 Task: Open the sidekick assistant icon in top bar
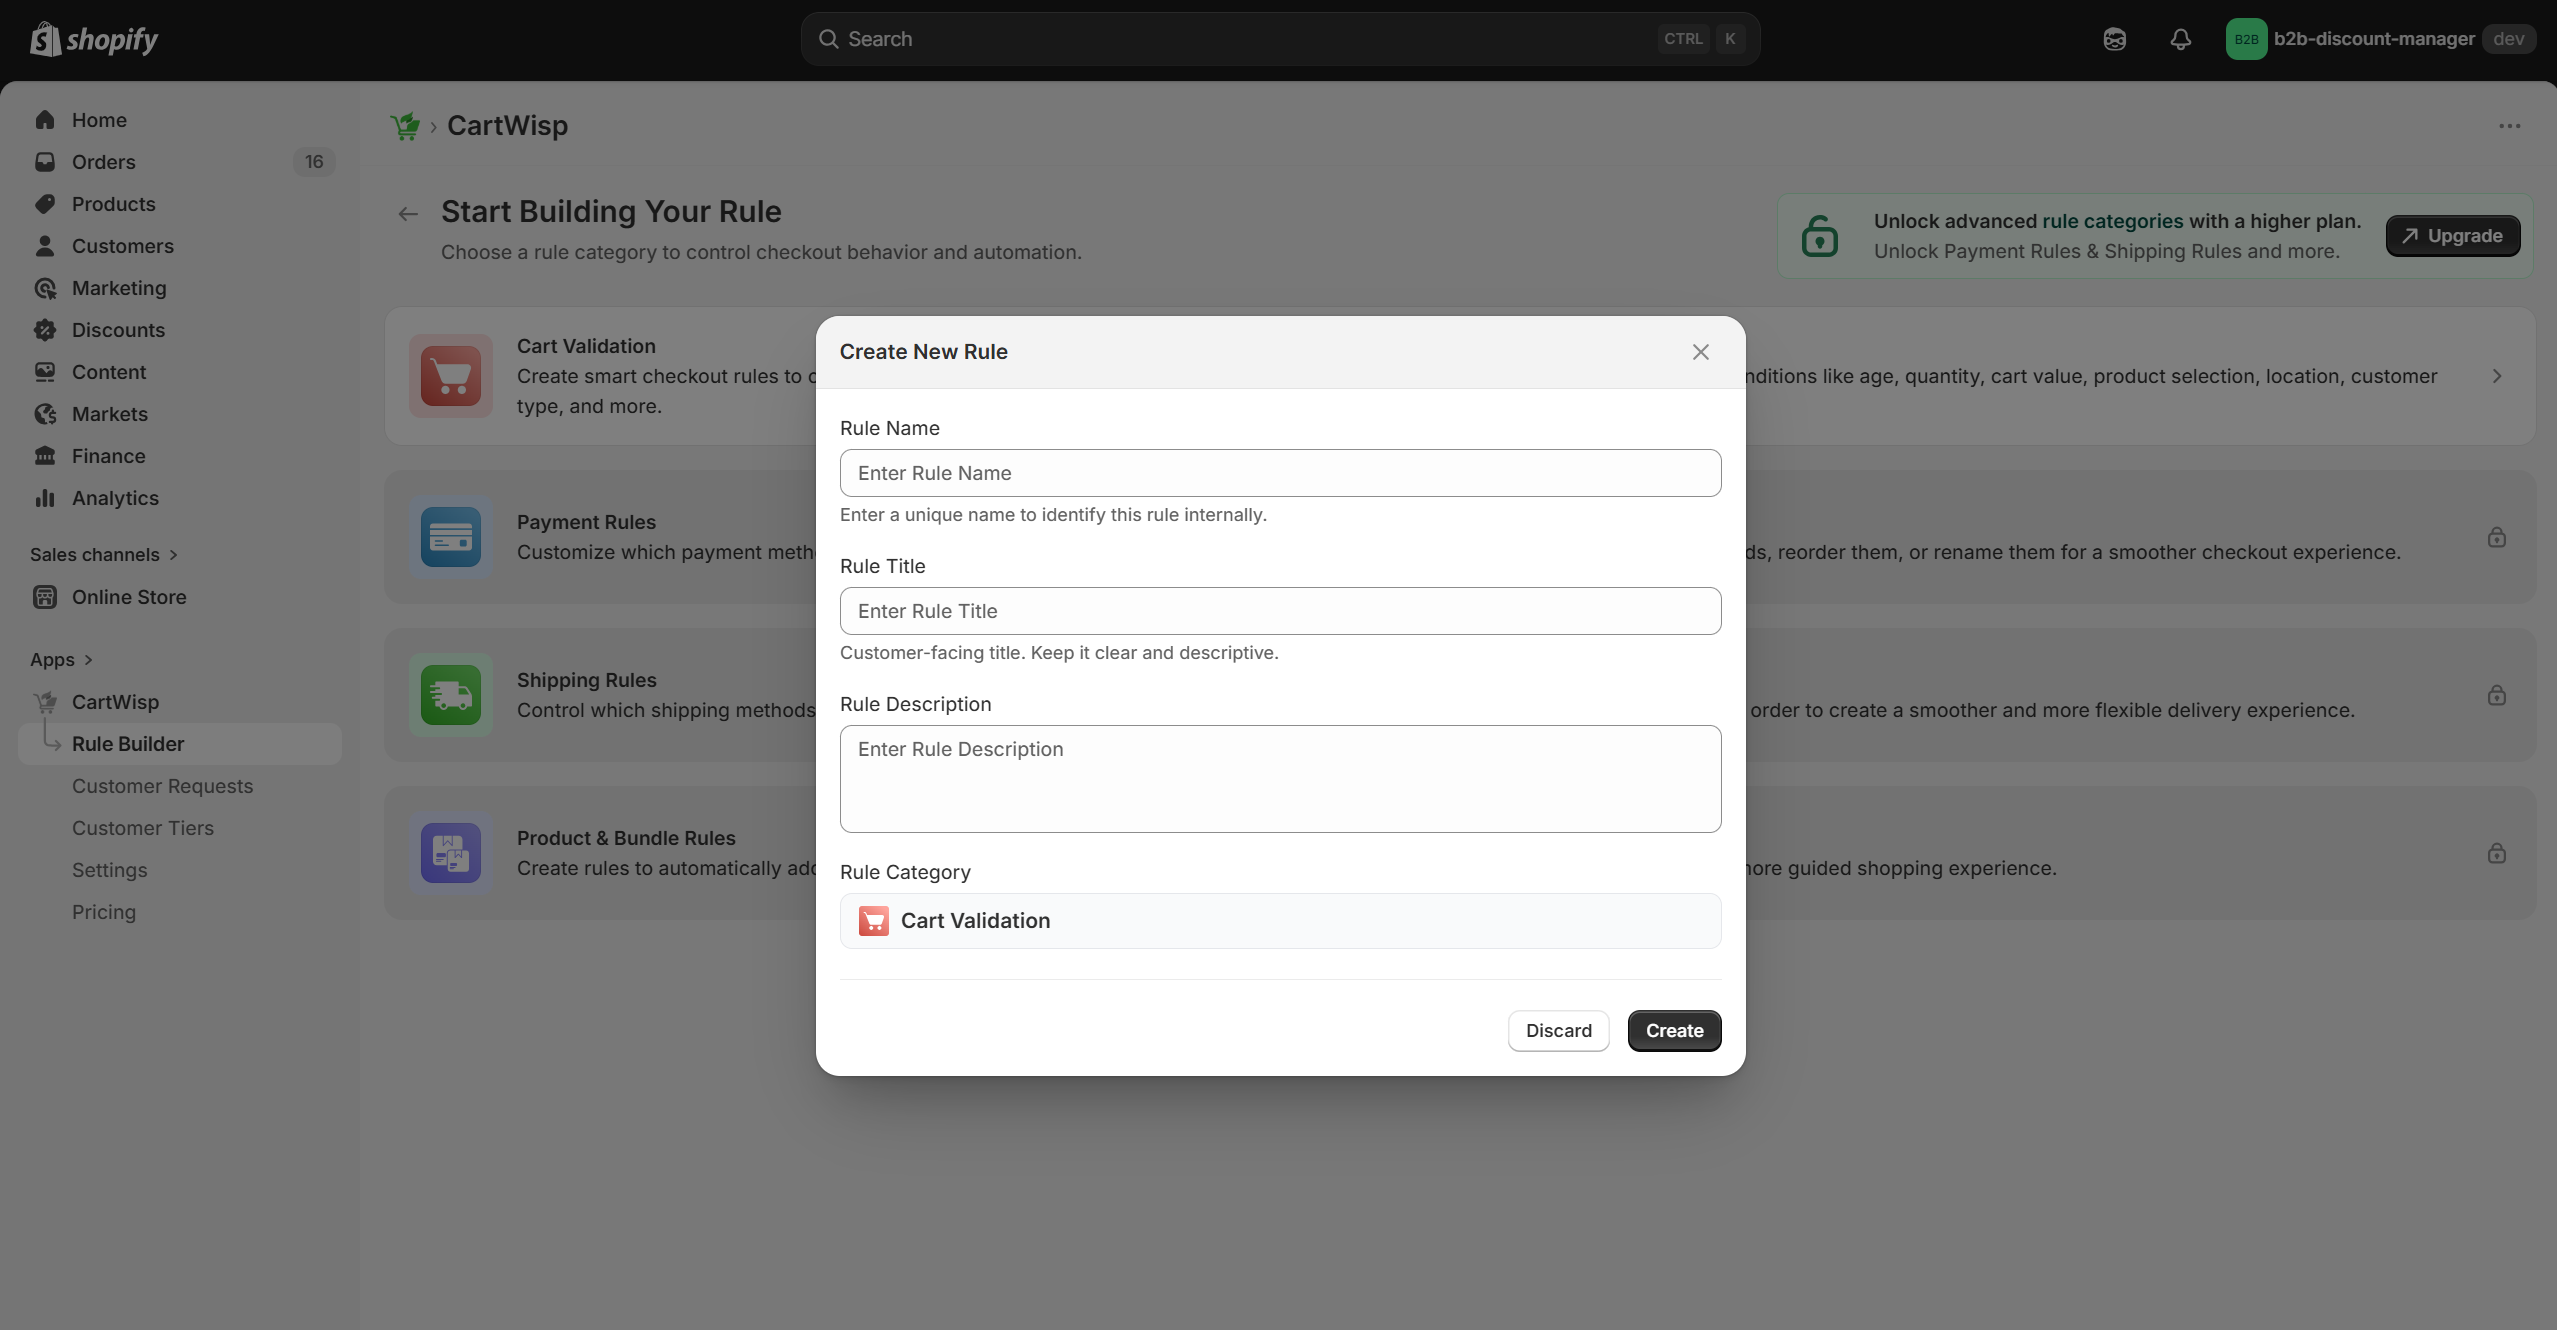click(x=2115, y=39)
